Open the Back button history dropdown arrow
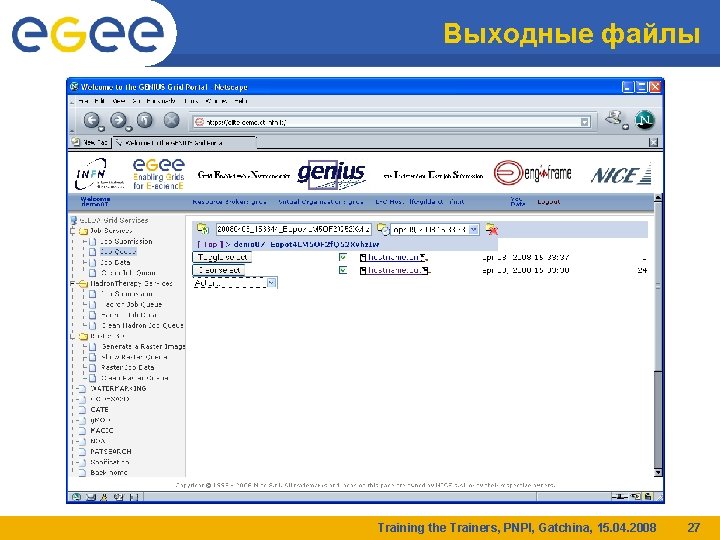Viewport: 720px width, 540px height. pos(102,129)
